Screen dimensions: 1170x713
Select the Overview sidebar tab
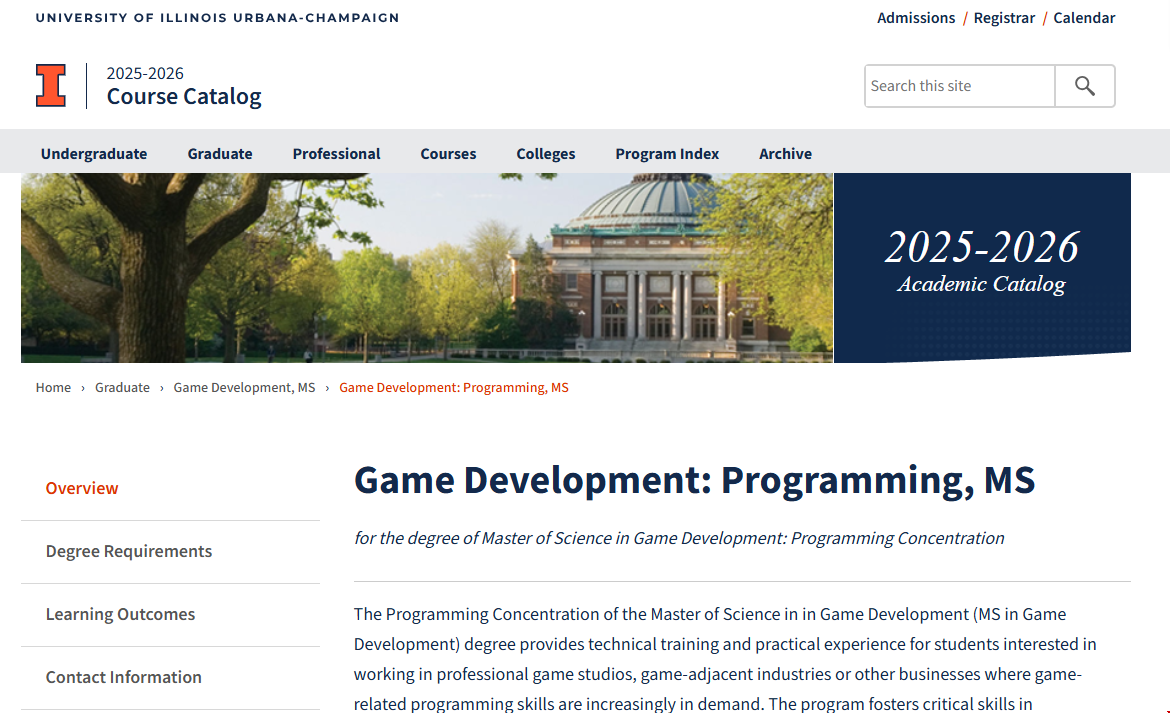tap(82, 488)
